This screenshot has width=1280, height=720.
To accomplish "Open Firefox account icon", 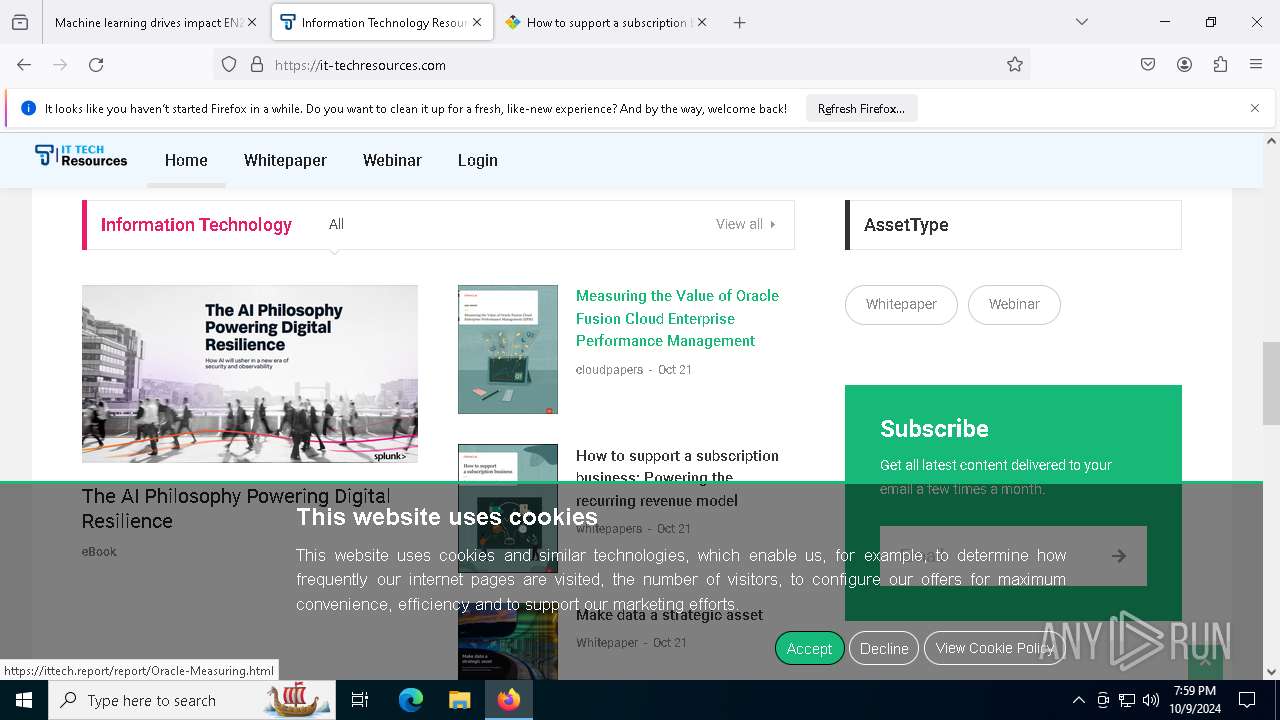I will click(x=1184, y=64).
